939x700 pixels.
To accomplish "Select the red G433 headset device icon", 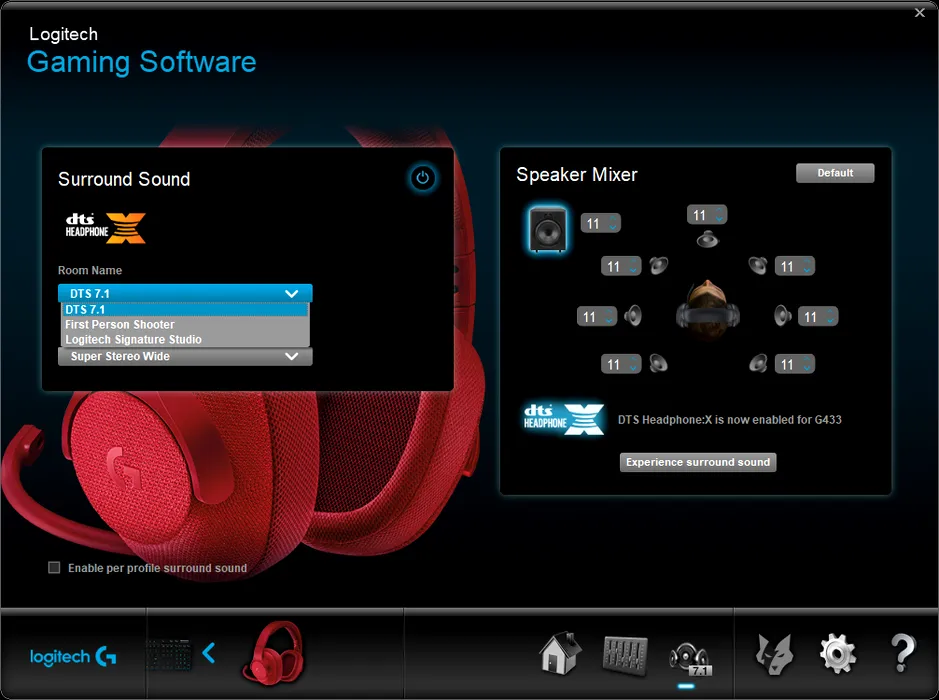I will [271, 653].
